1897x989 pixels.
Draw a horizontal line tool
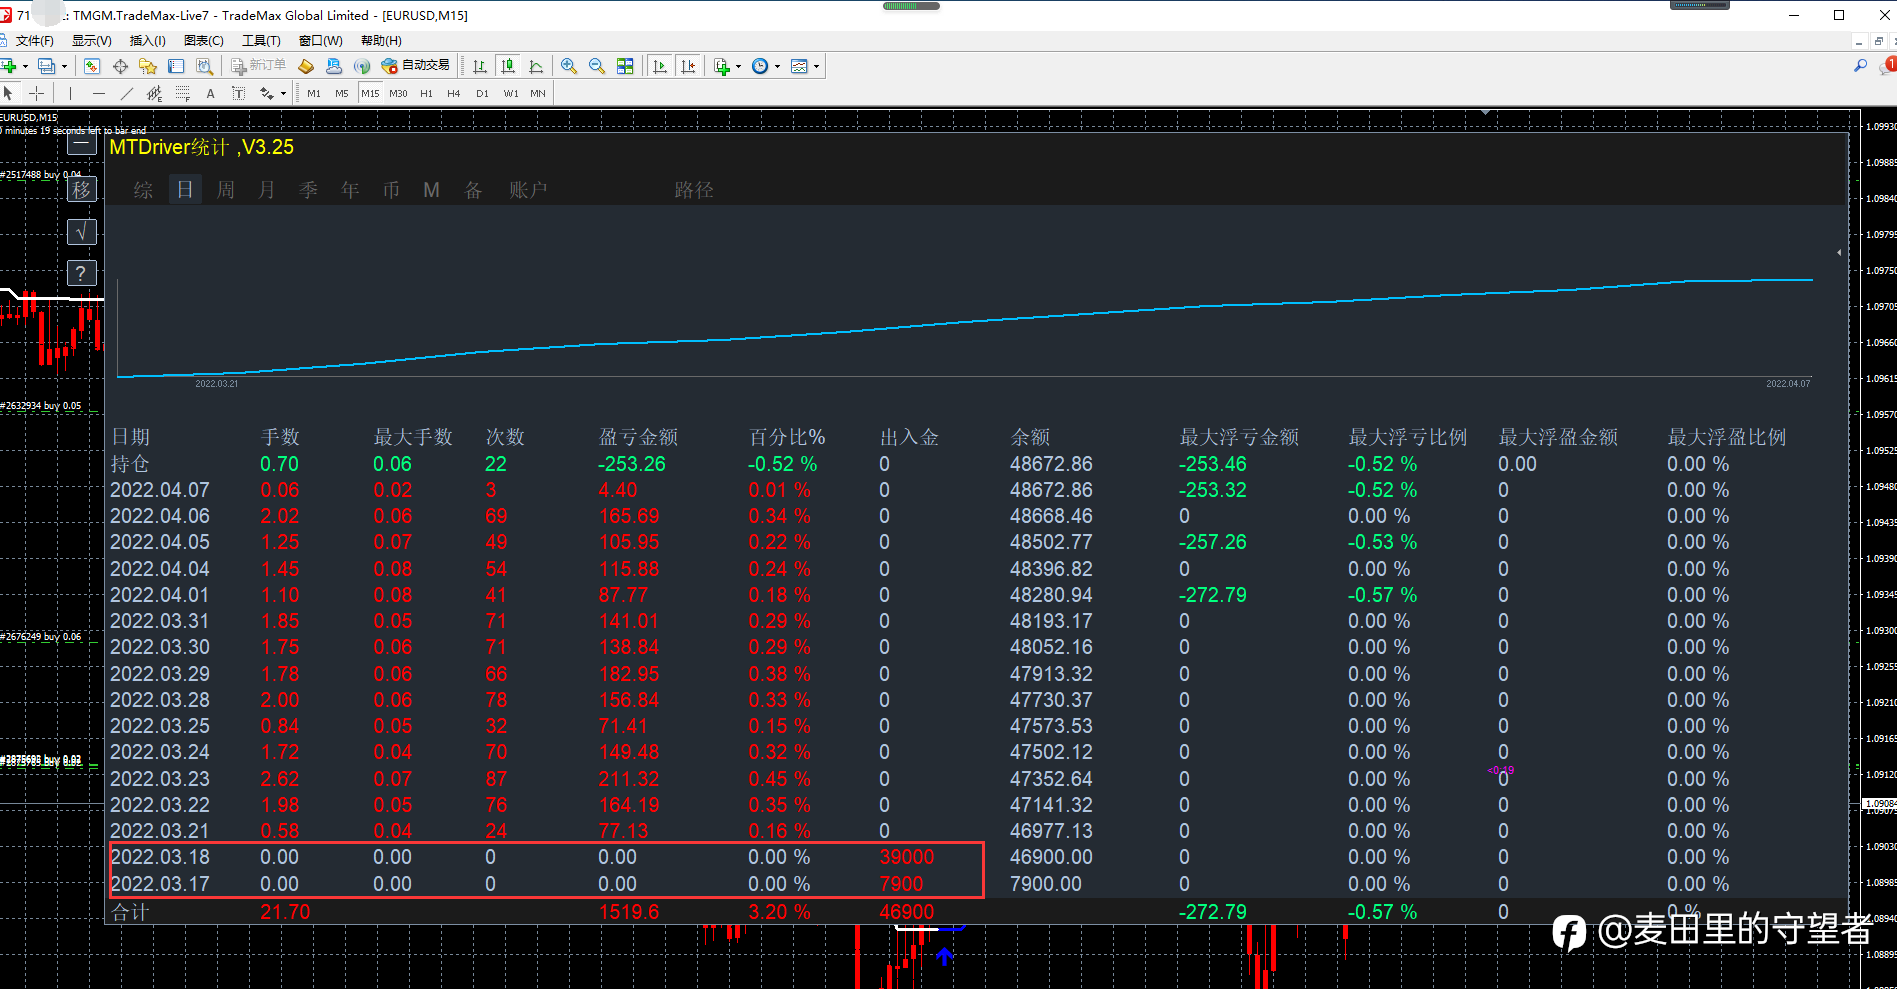98,93
